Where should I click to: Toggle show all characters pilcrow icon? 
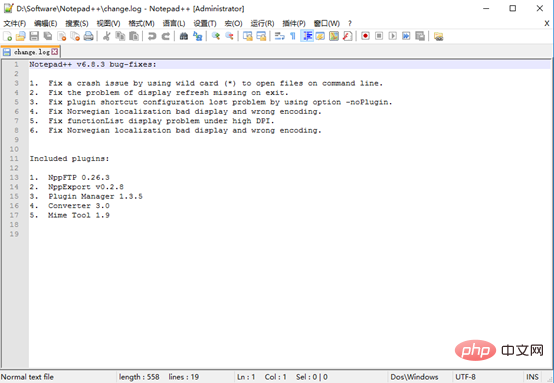click(x=293, y=36)
